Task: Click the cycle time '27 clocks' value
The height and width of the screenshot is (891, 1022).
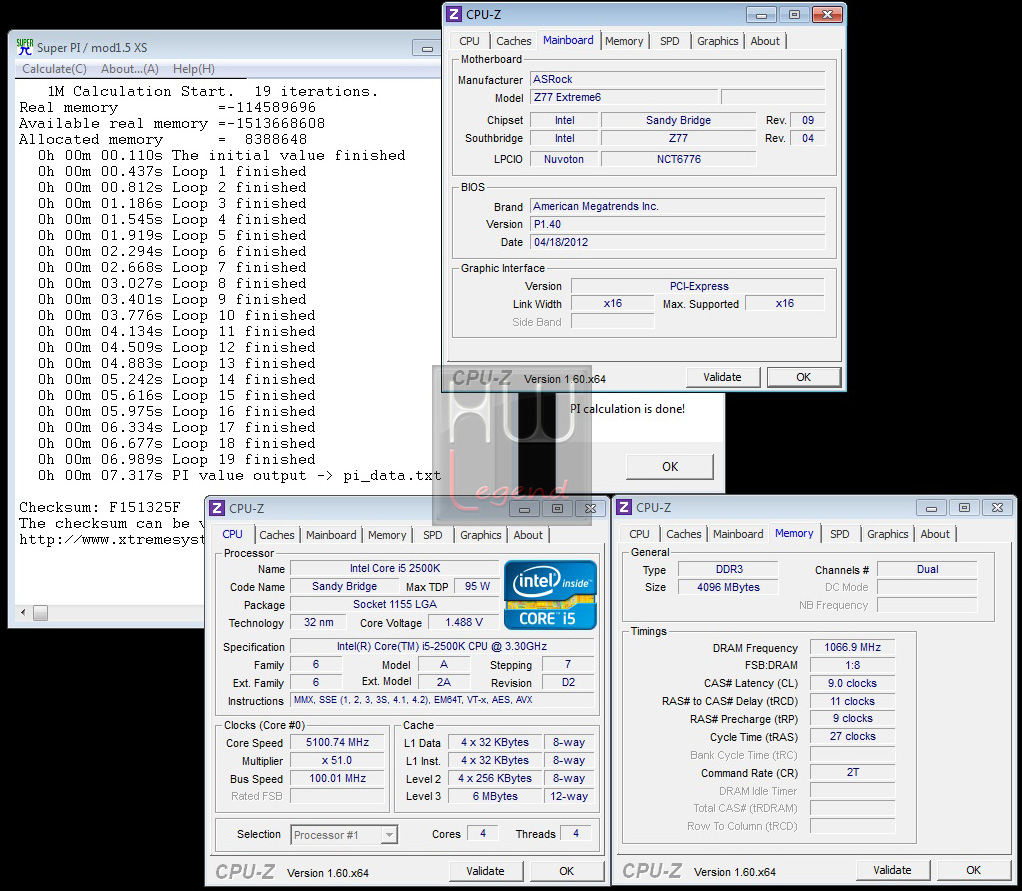Action: coord(852,737)
